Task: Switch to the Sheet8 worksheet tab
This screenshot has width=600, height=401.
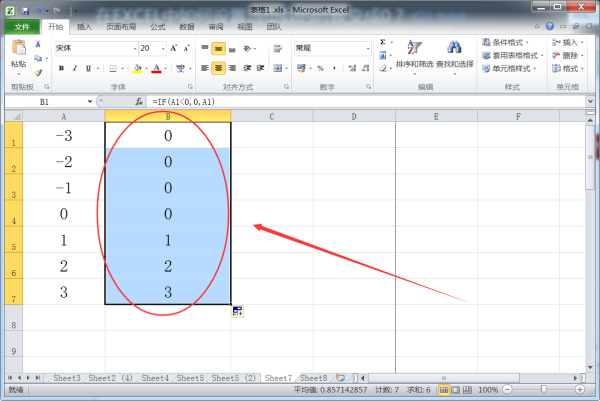Action: coord(314,379)
